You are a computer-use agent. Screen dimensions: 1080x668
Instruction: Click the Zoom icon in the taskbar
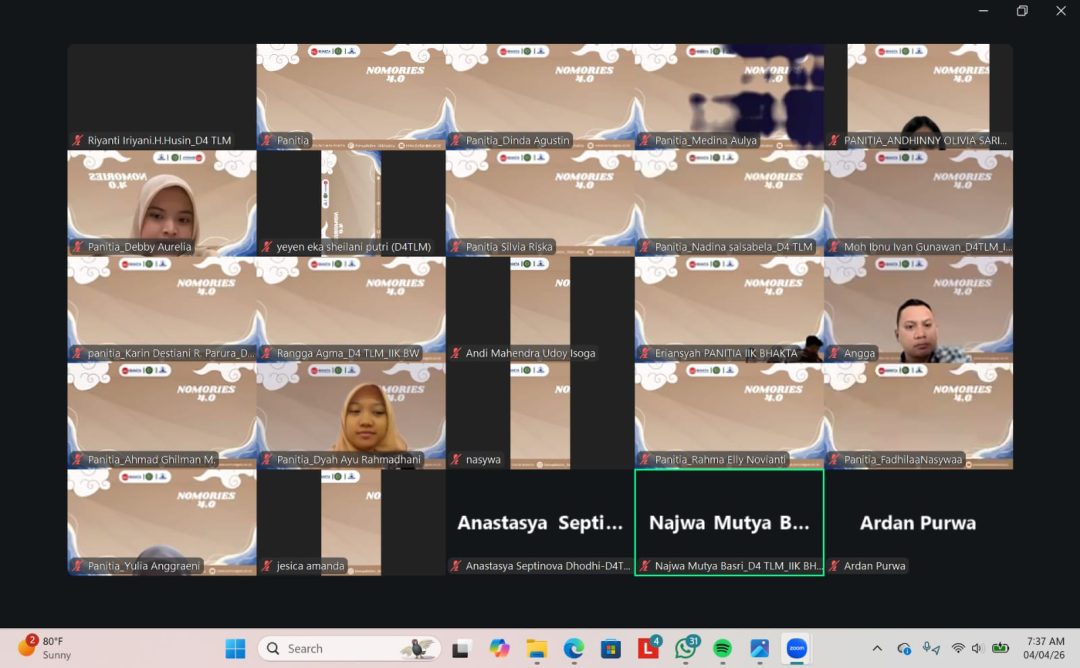point(797,648)
